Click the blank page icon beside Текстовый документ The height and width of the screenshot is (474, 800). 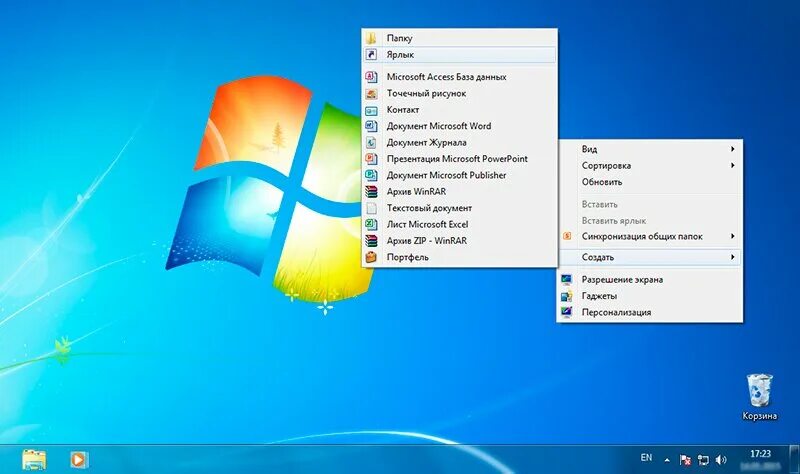(x=371, y=208)
